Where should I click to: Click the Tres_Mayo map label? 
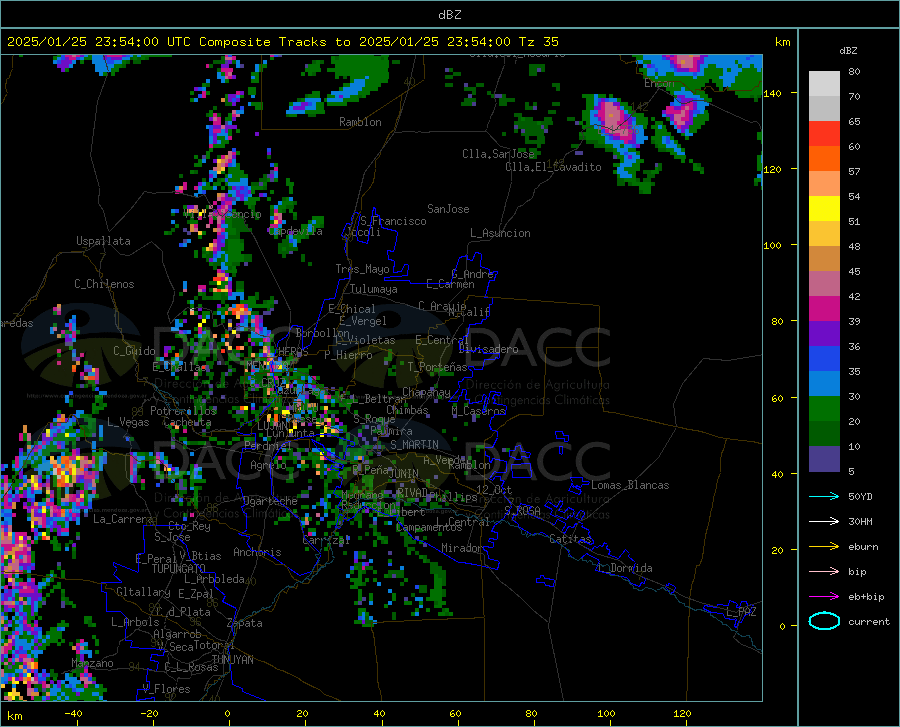pyautogui.click(x=362, y=269)
